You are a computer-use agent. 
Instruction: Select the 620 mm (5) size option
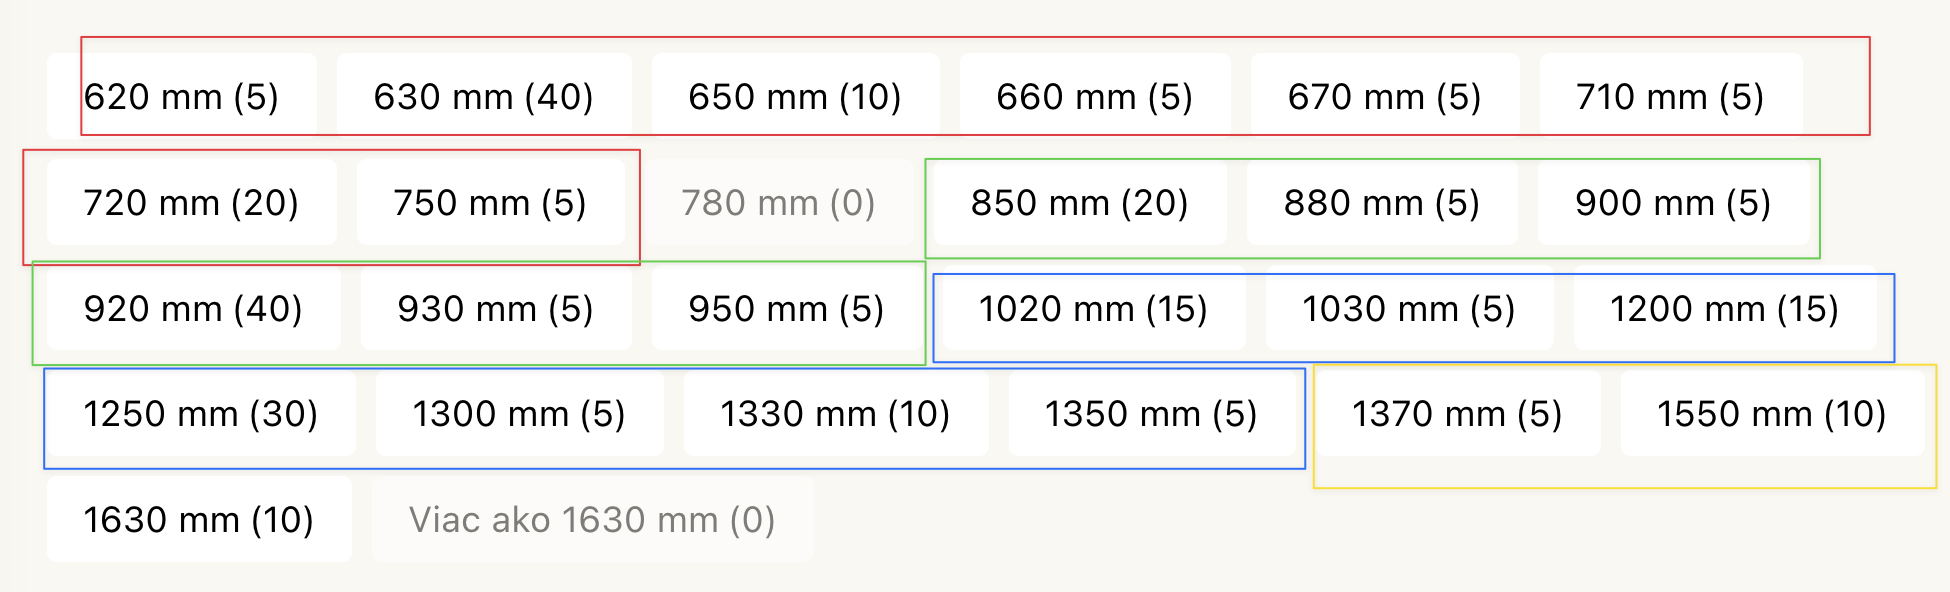click(181, 97)
